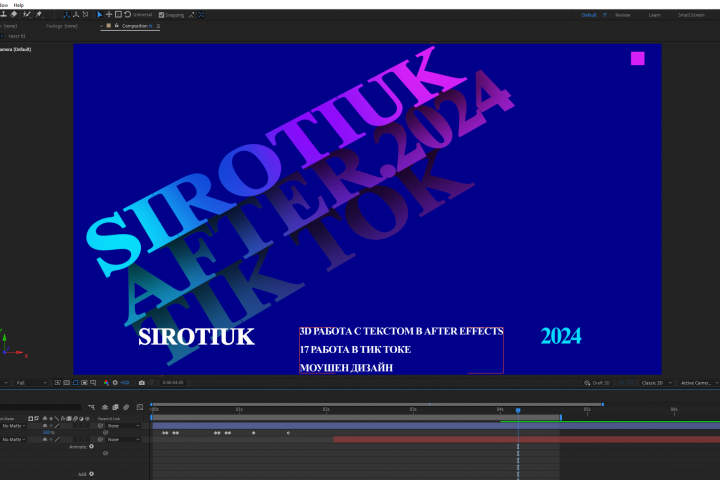The height and width of the screenshot is (480, 720).
Task: Click the Reset Exposure icon
Action: point(115,383)
